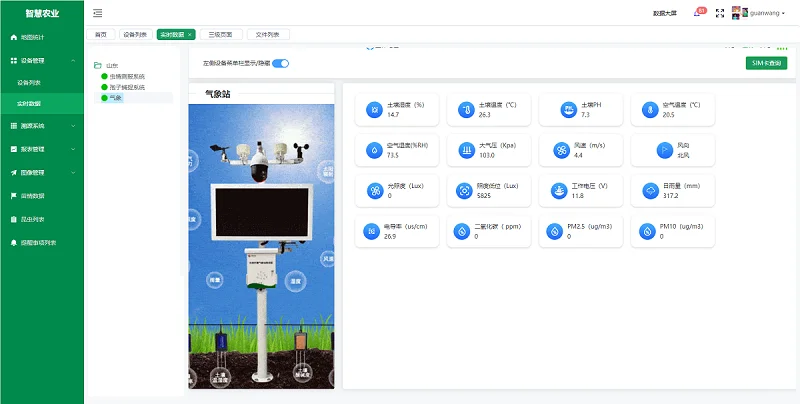
Task: Switch to the 三级页面 tab
Action: tap(221, 34)
